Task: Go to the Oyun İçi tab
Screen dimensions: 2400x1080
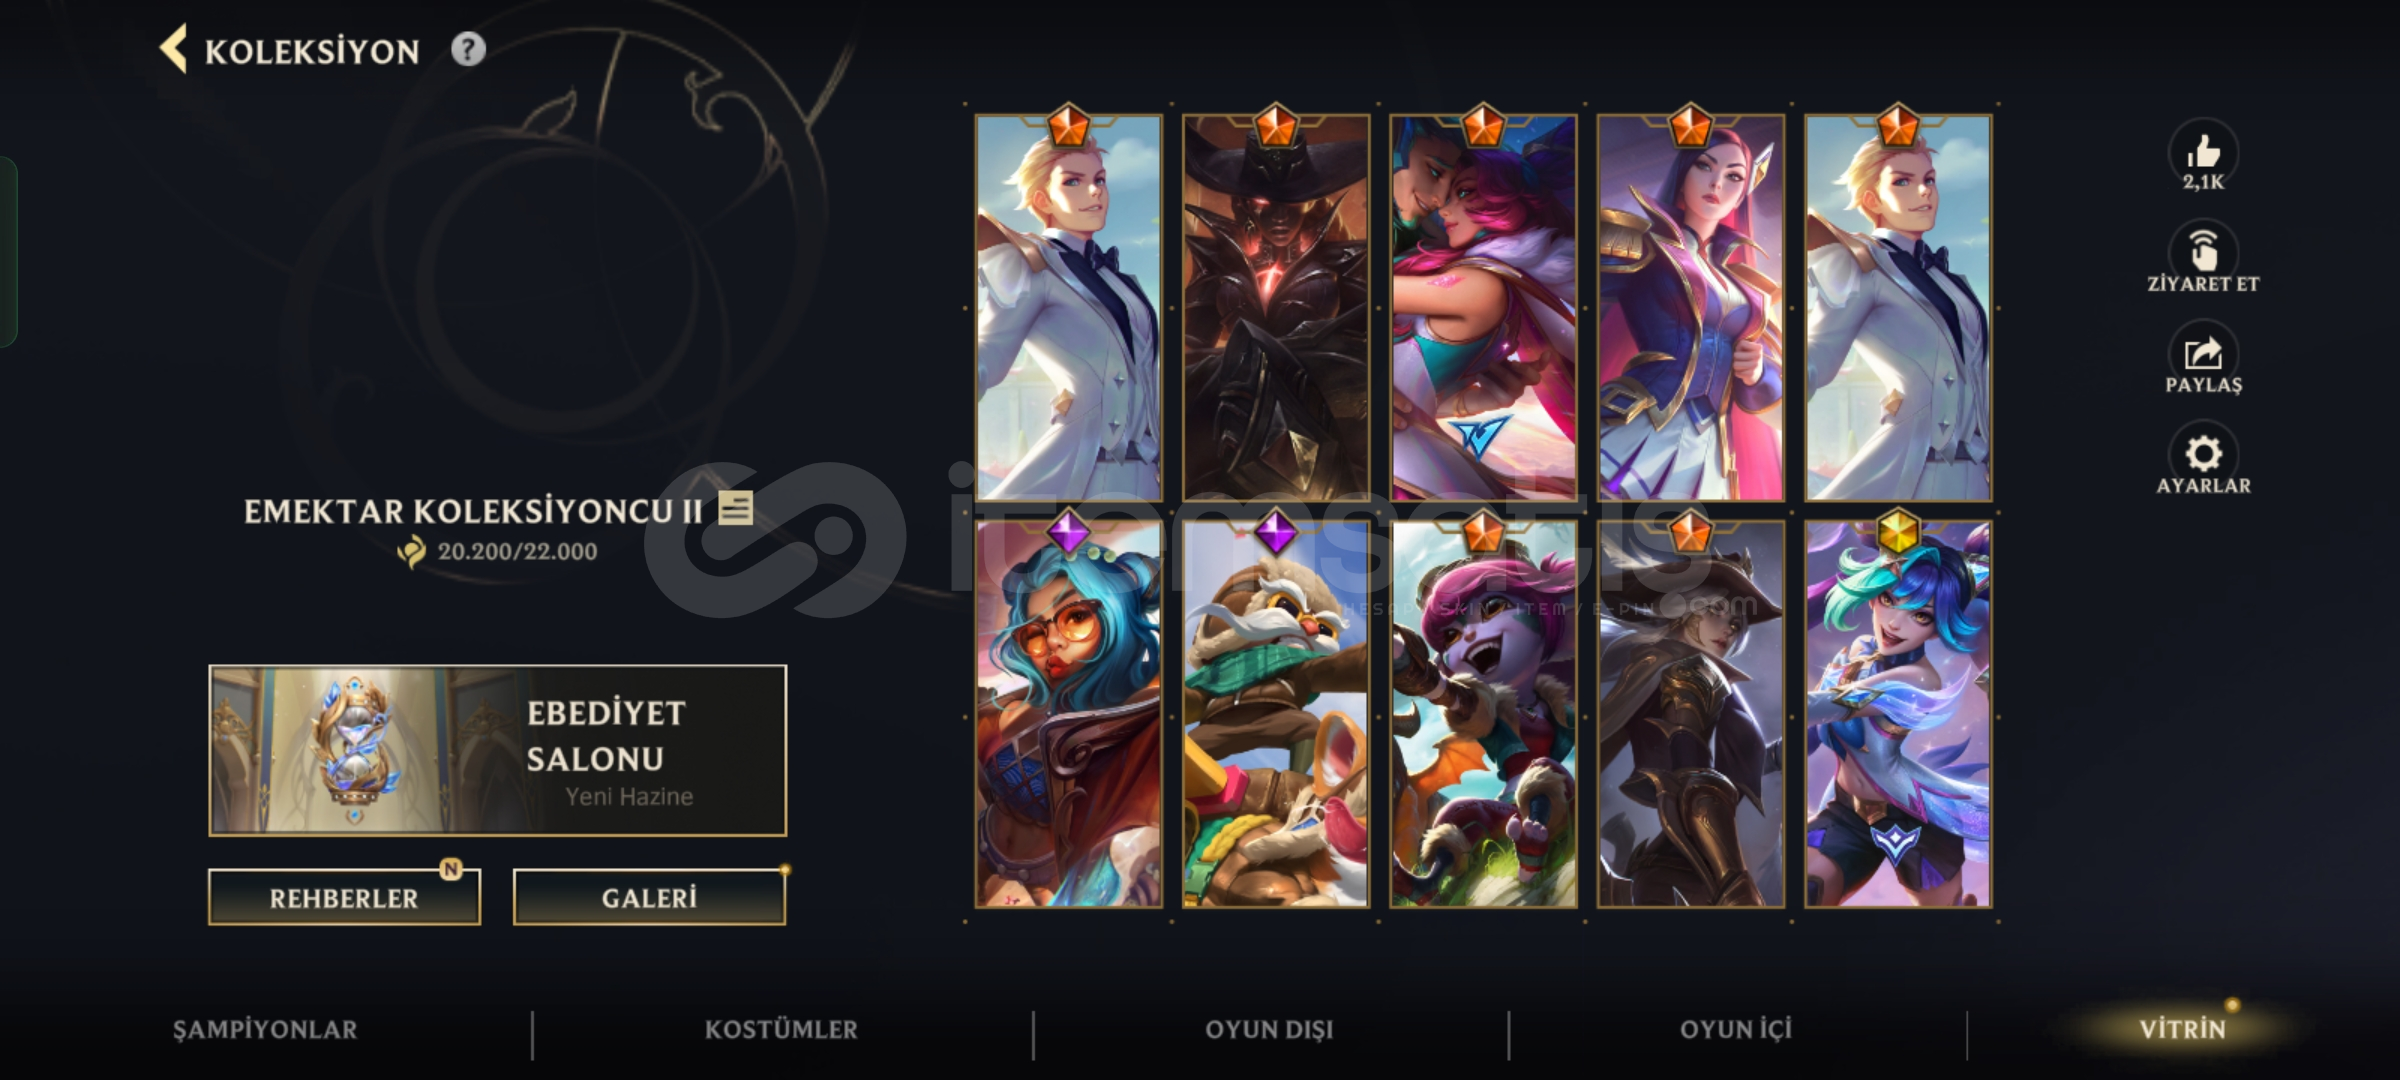Action: click(x=1736, y=1030)
